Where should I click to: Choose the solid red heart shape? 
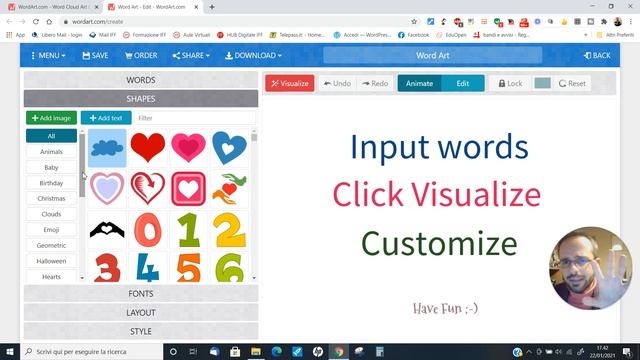click(148, 148)
